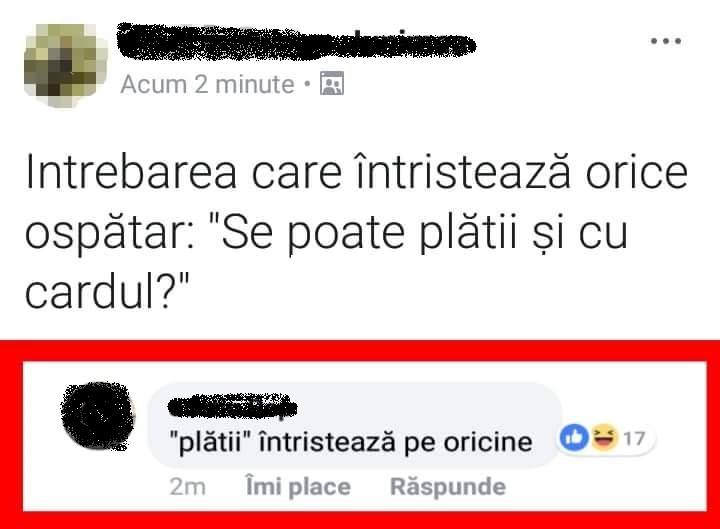Click the friends audience privacy icon

pos(332,84)
